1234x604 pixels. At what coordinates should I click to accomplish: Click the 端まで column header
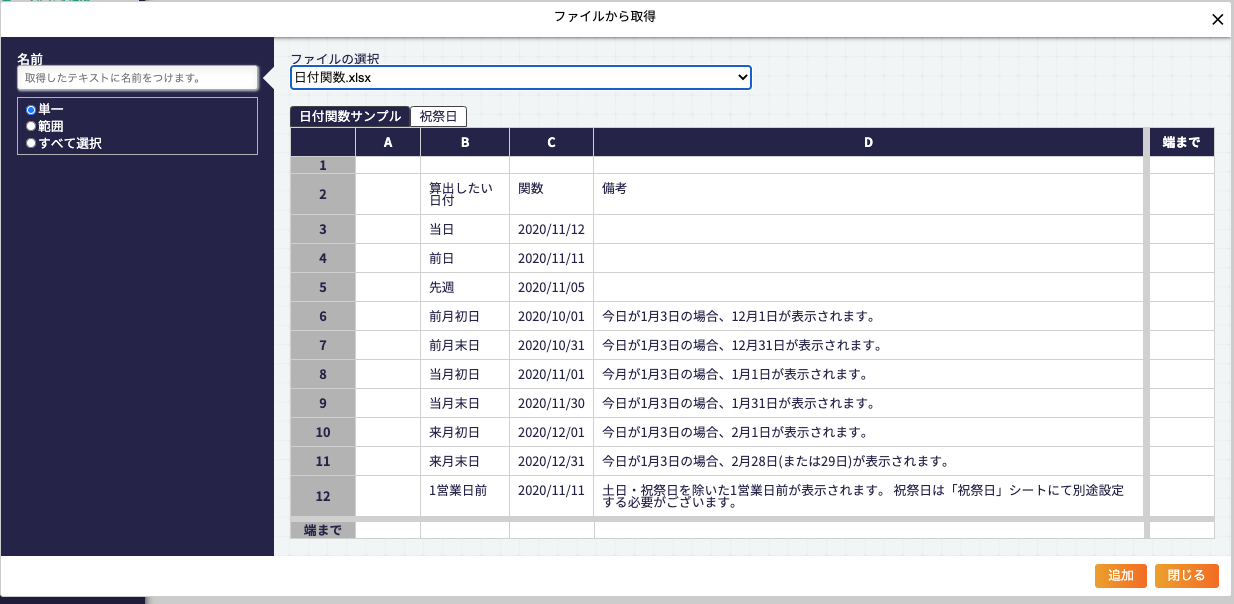1182,142
